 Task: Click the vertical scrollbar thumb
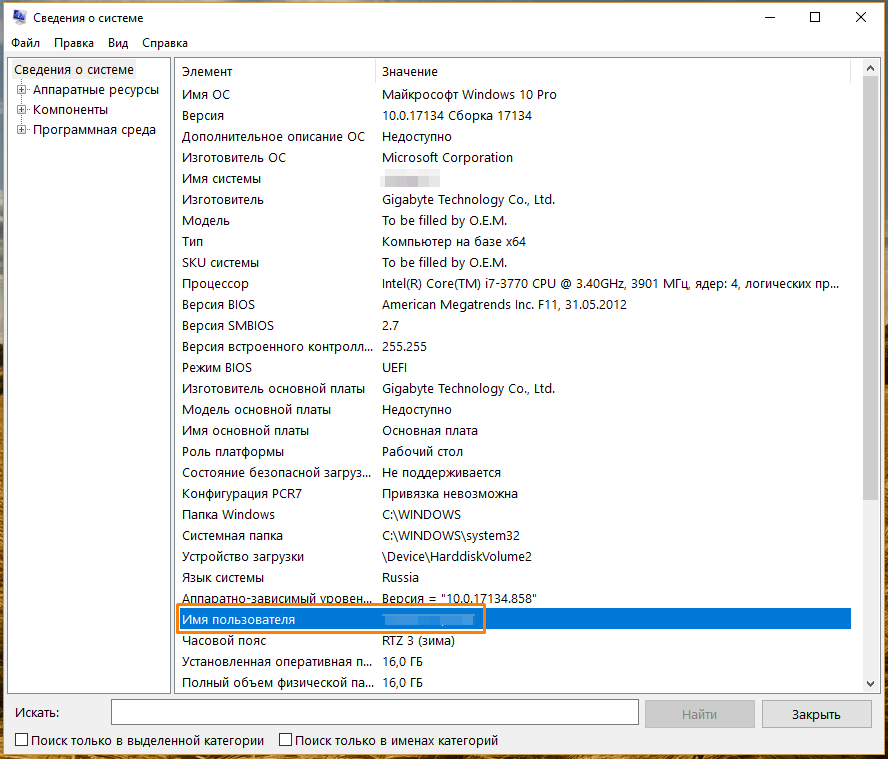coord(870,288)
